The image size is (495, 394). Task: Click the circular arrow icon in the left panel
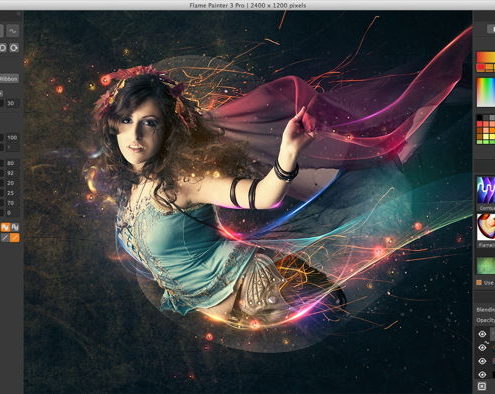[x=14, y=48]
